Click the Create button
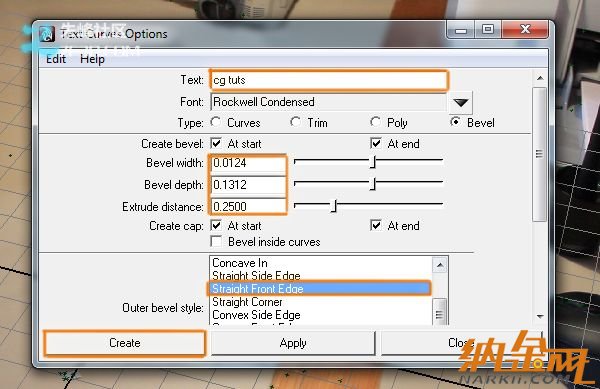This screenshot has height=389, width=600. 125,343
